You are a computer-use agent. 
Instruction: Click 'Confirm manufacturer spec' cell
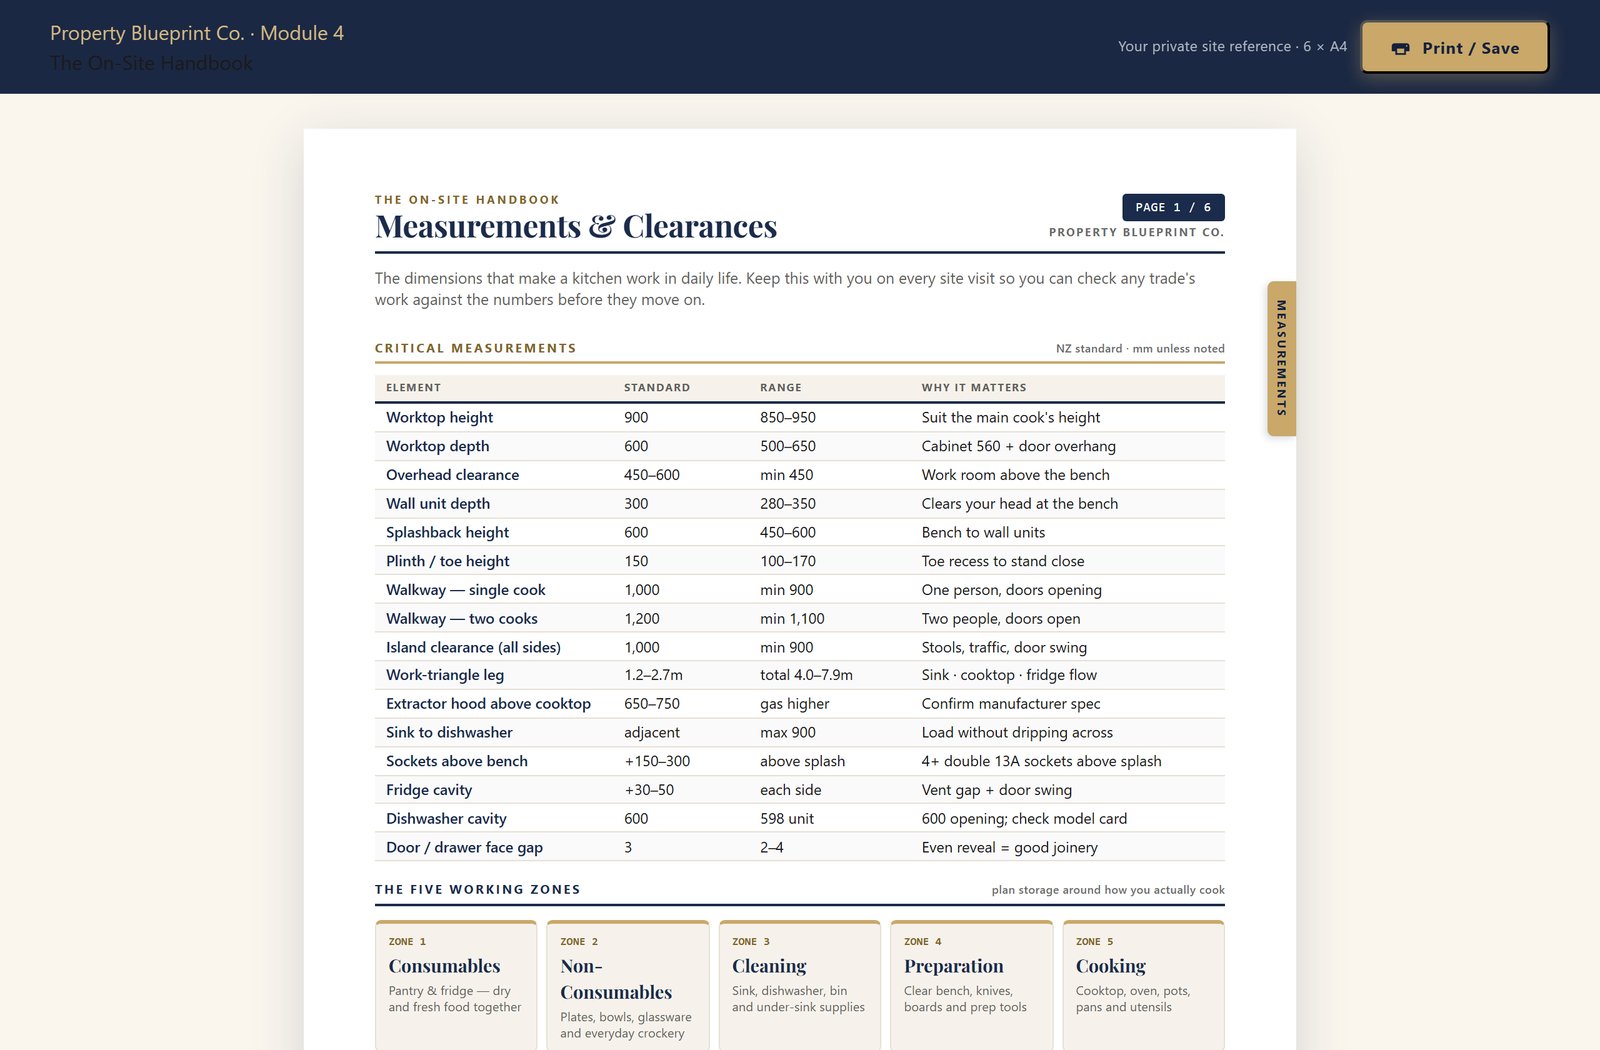point(1011,704)
